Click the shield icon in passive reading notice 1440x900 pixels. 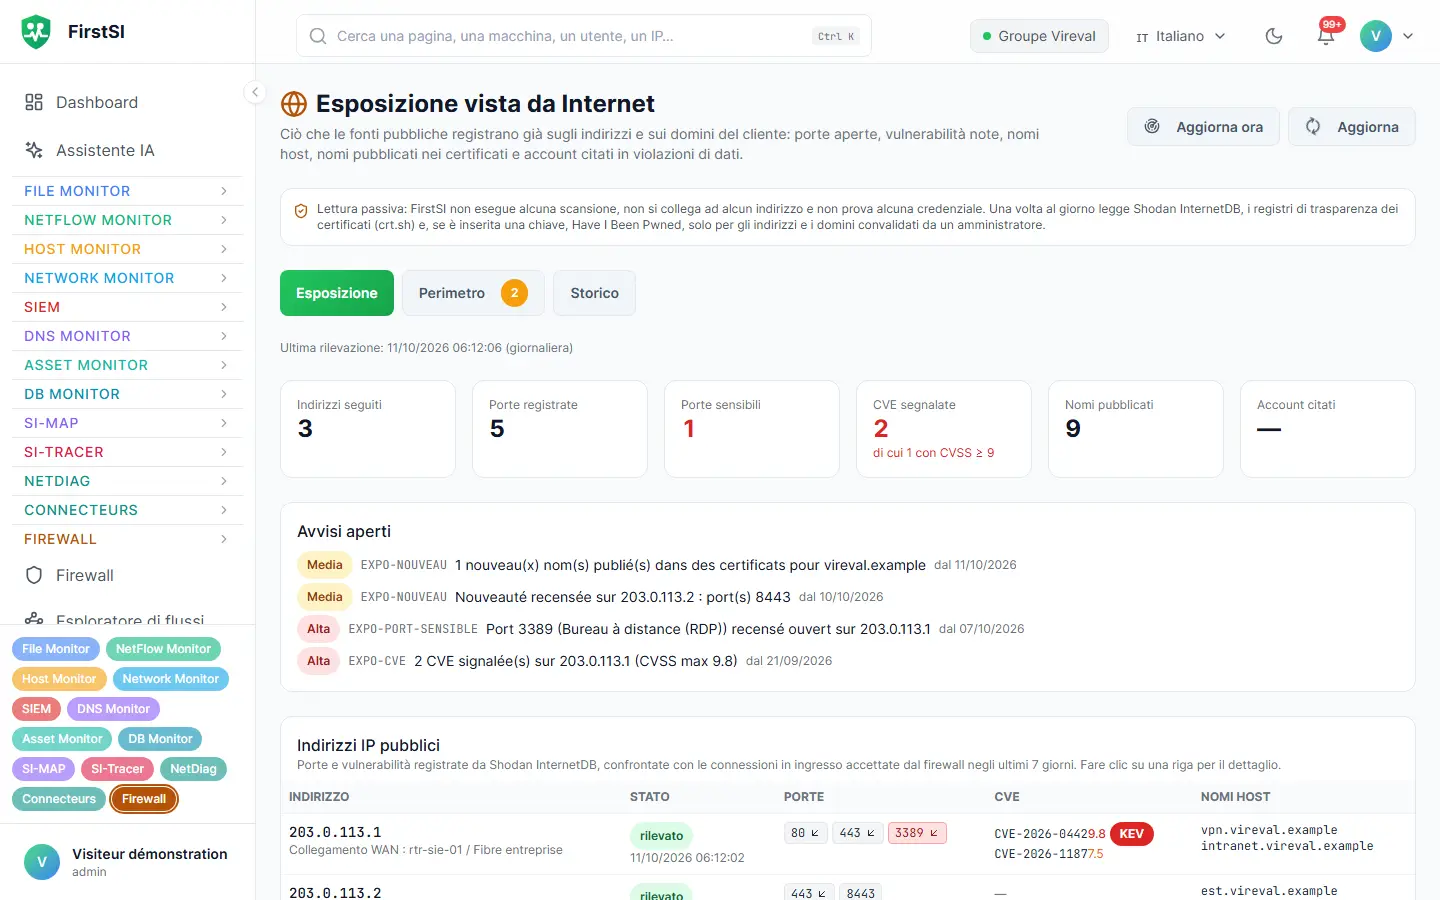coord(301,211)
